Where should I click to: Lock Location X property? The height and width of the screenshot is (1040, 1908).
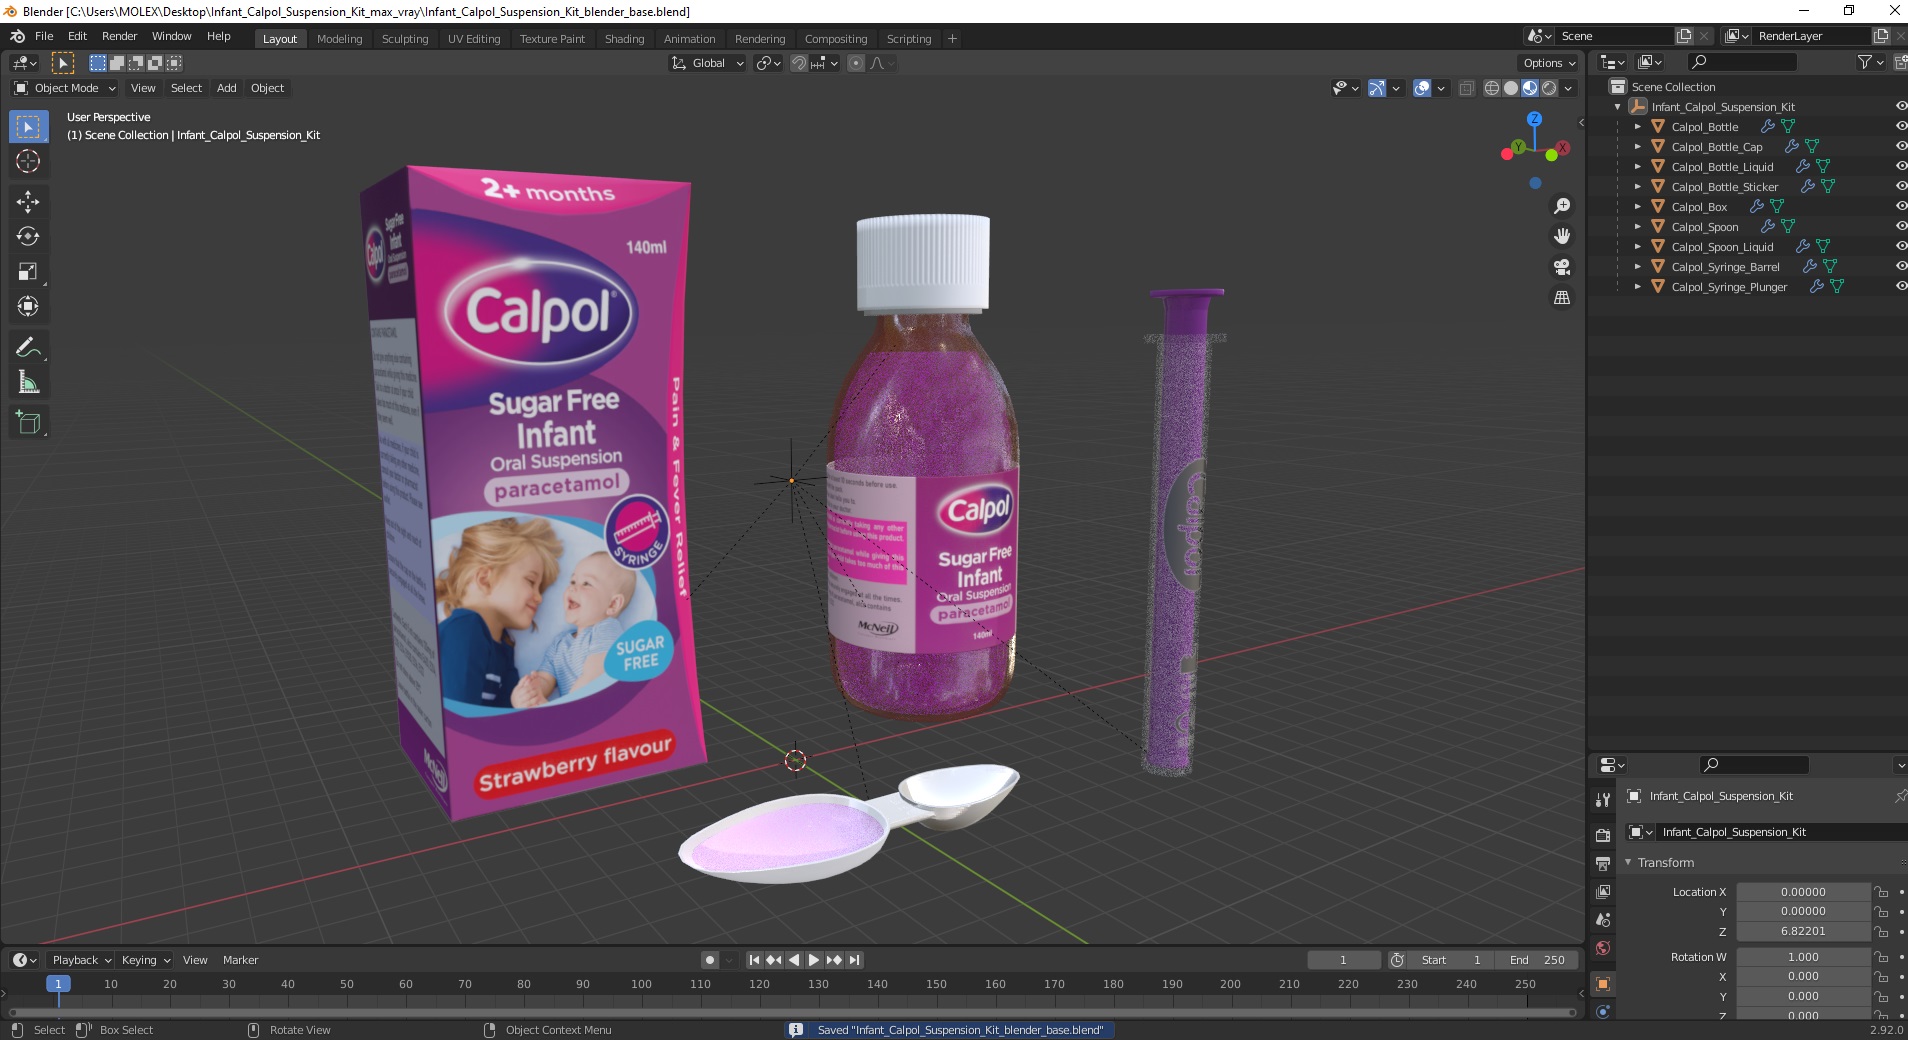pos(1881,892)
